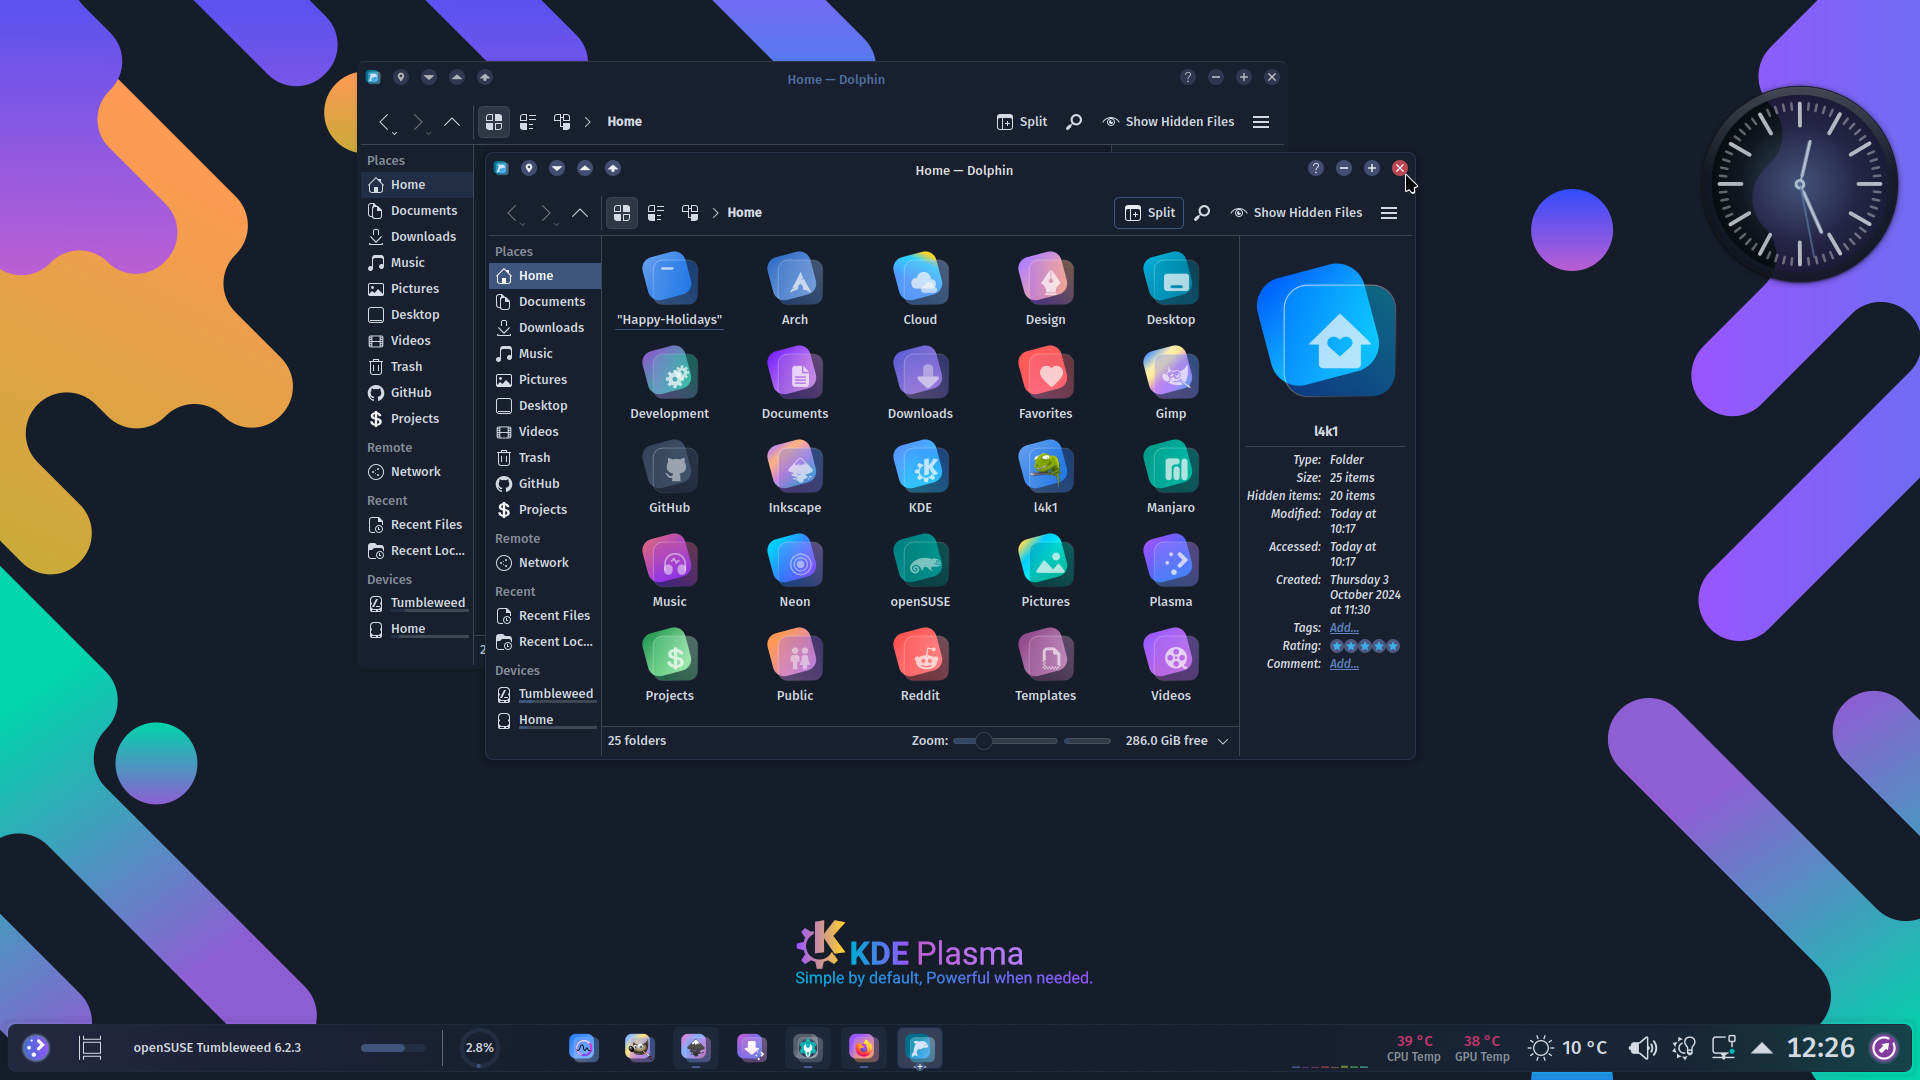Open the Arch folder
The height and width of the screenshot is (1080, 1920).
(795, 290)
